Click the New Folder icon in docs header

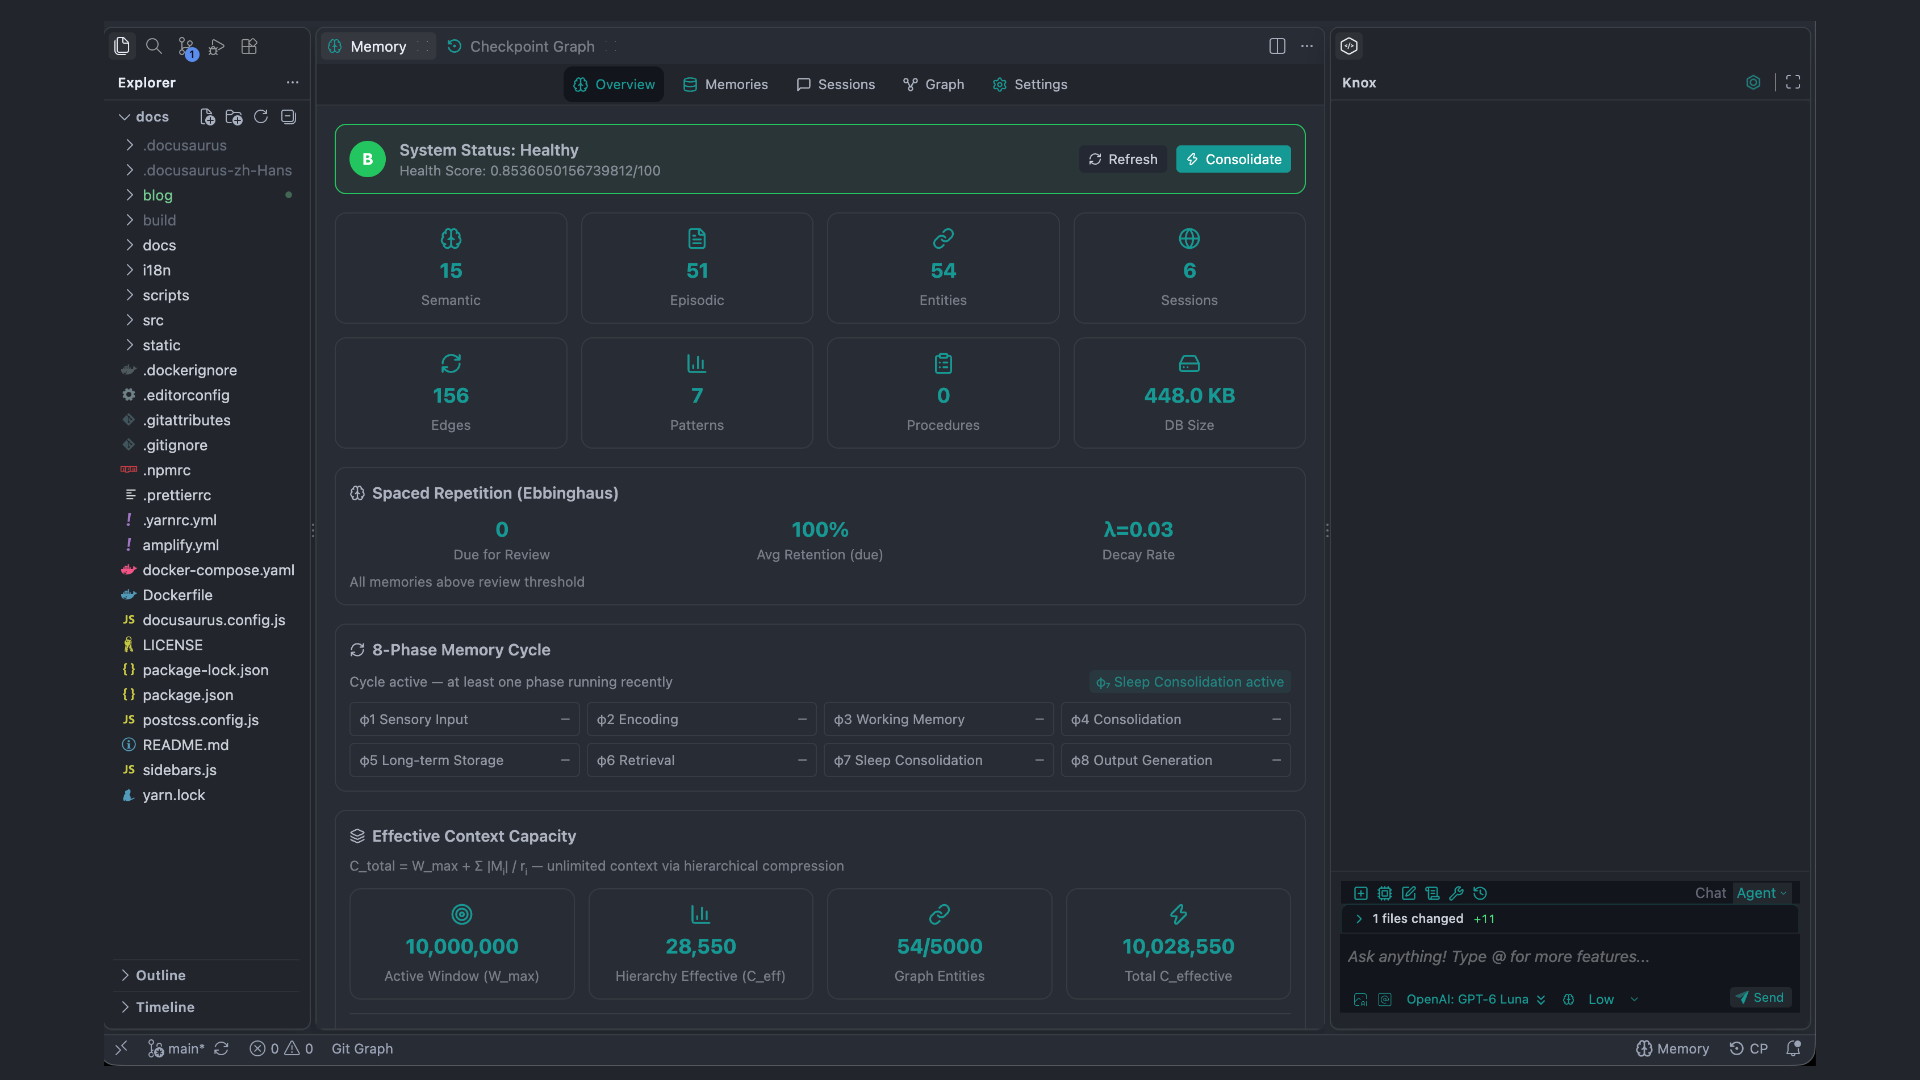tap(234, 117)
